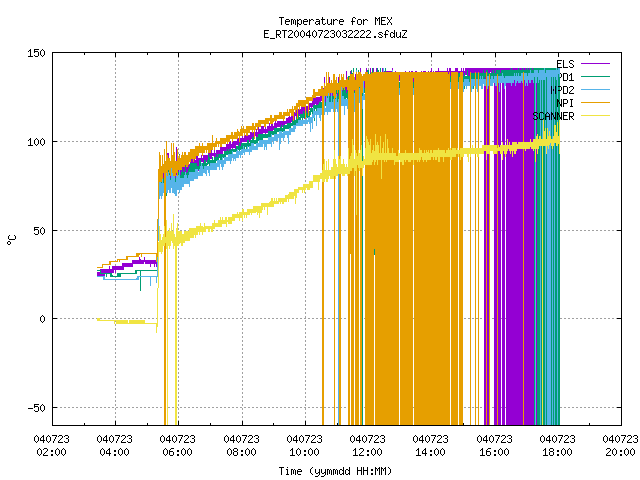Click the ELS legend label

(565, 64)
